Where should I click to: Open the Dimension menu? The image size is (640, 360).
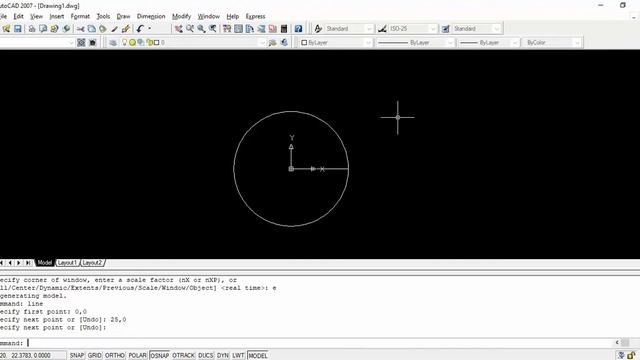[151, 16]
